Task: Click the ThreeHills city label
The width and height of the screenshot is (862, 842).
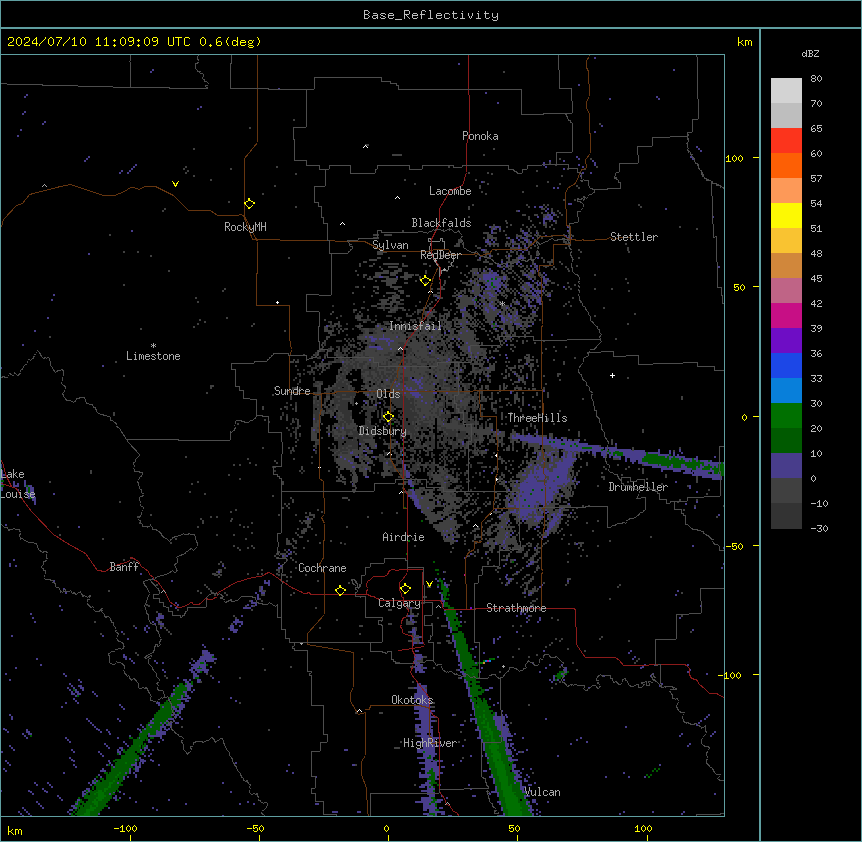Action: pos(537,418)
